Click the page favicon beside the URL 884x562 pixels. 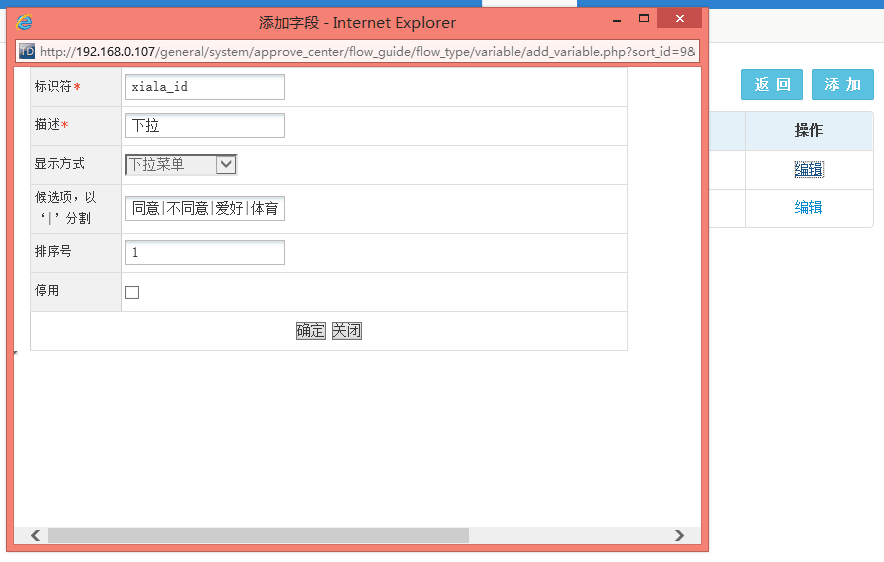point(27,51)
